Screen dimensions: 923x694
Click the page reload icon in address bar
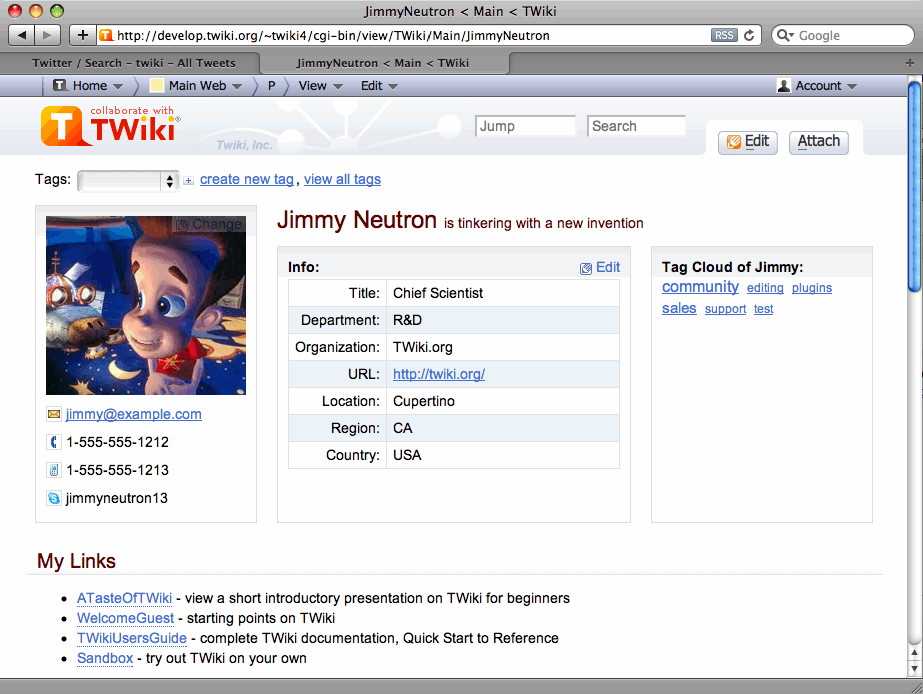pyautogui.click(x=752, y=35)
